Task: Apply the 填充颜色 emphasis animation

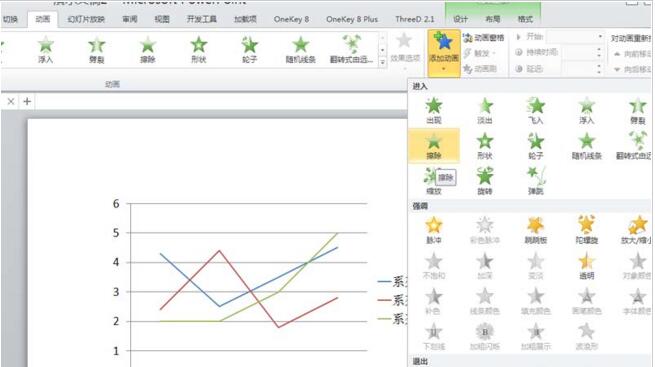Action: (x=536, y=301)
